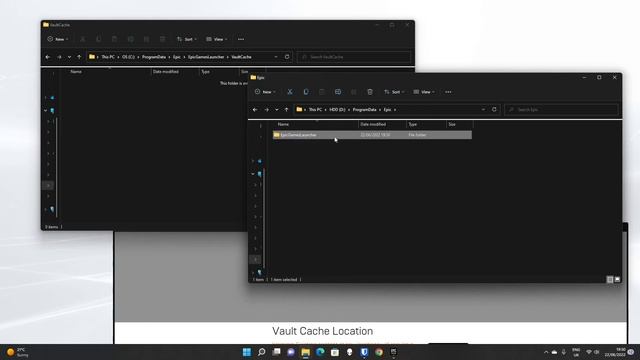Open taskbar Search
The image size is (640, 360).
coord(262,352)
